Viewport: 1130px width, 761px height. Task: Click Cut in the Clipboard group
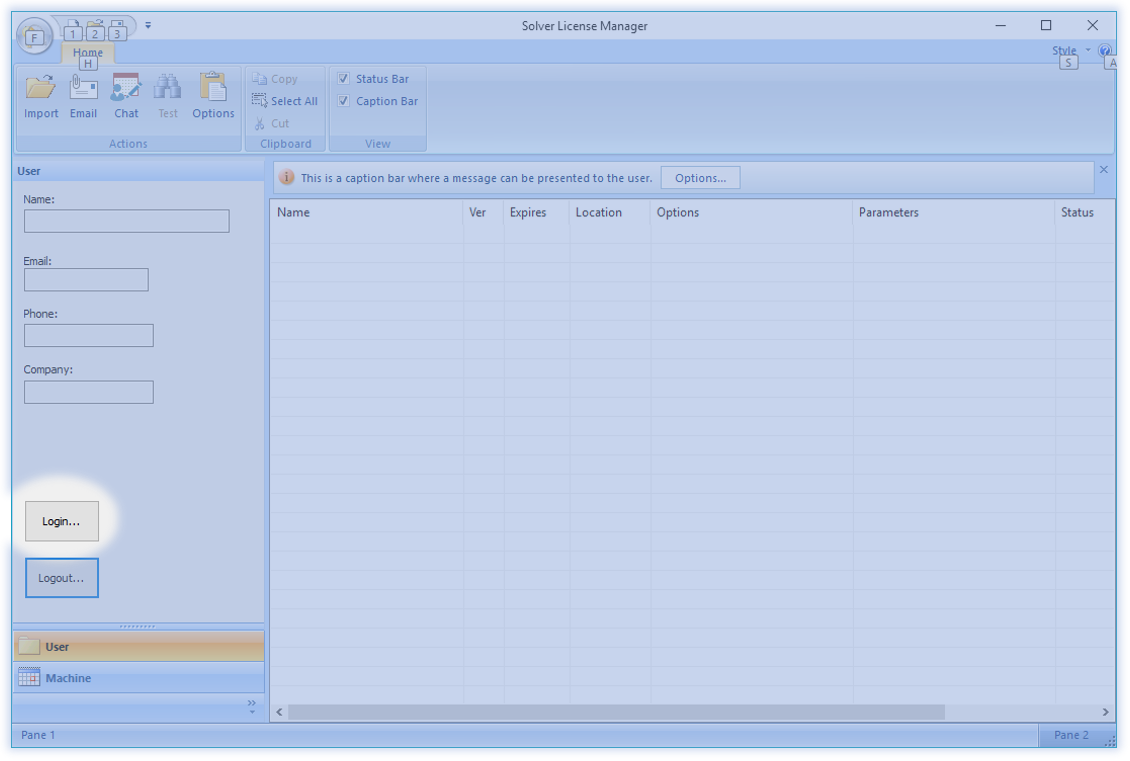coord(271,124)
